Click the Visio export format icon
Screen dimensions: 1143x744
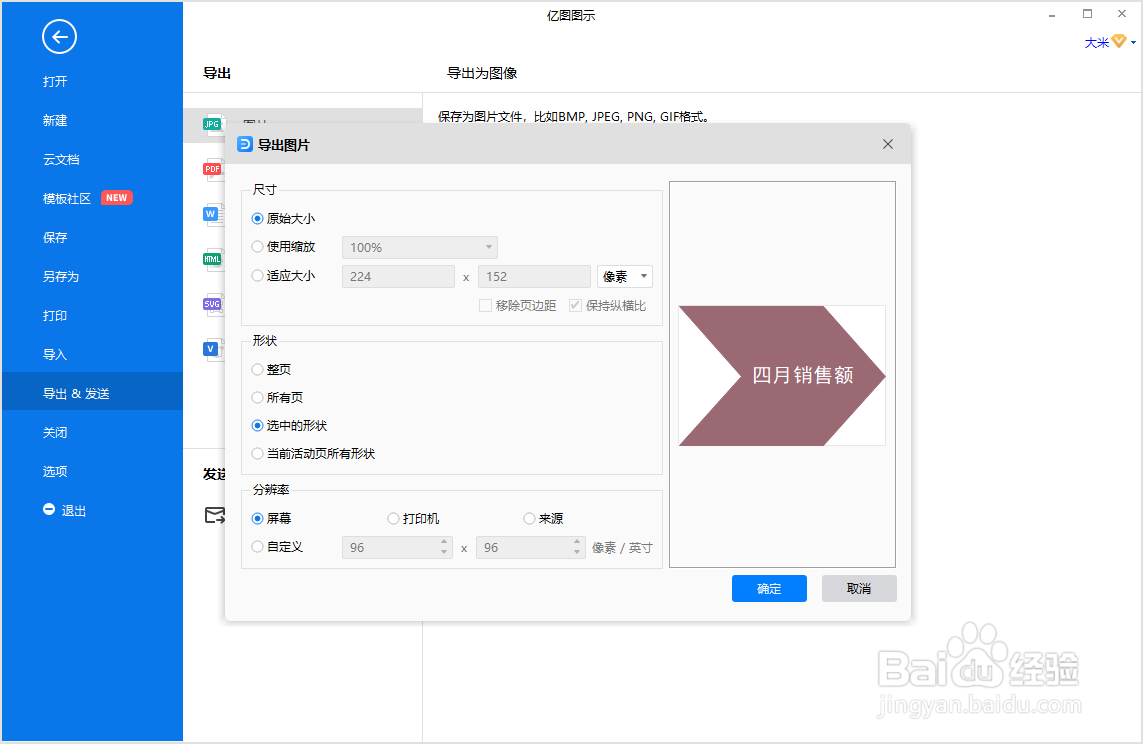[212, 348]
